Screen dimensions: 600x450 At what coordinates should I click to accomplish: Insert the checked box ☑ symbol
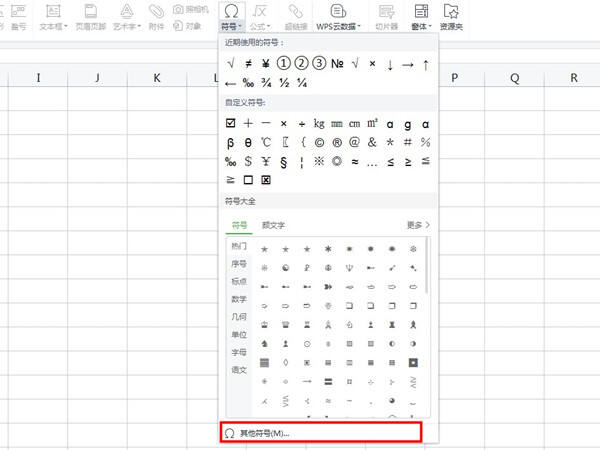click(x=232, y=123)
